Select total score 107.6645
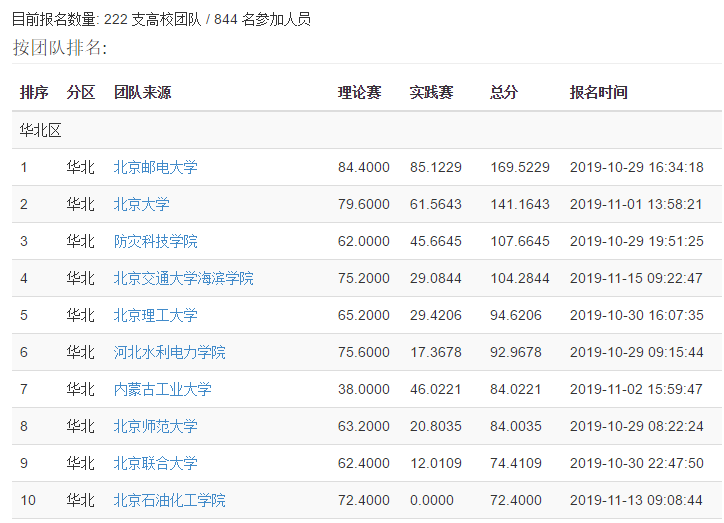This screenshot has height=523, width=724. click(520, 241)
